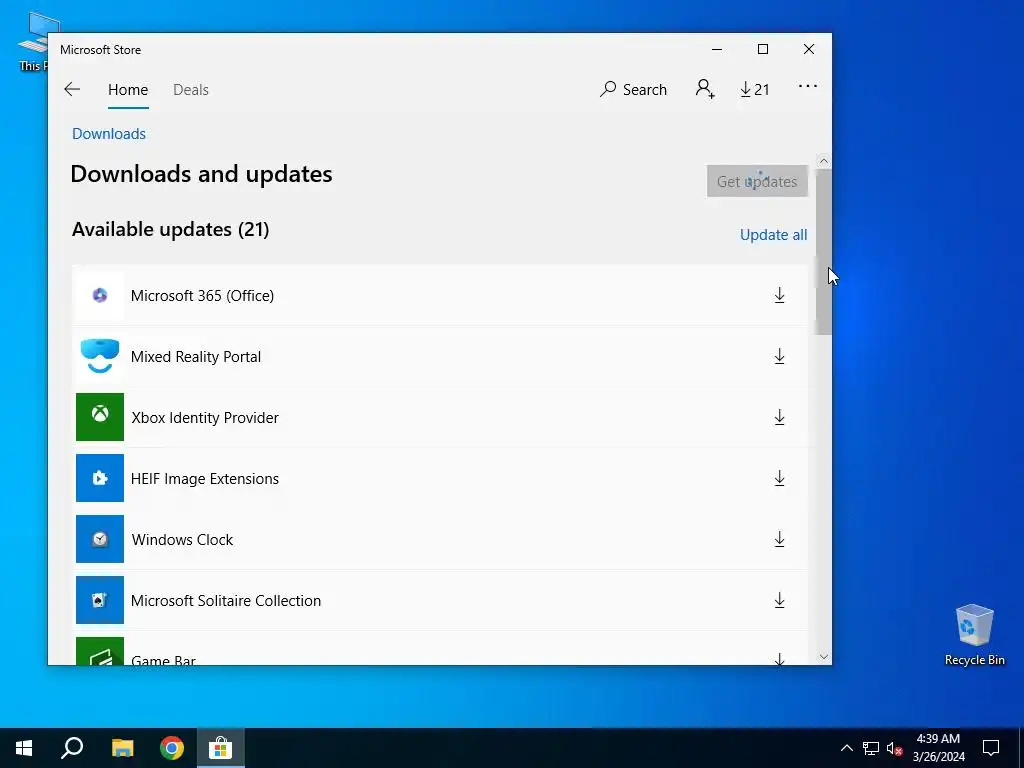Open the Microsoft 365 (Office) app icon

100,295
